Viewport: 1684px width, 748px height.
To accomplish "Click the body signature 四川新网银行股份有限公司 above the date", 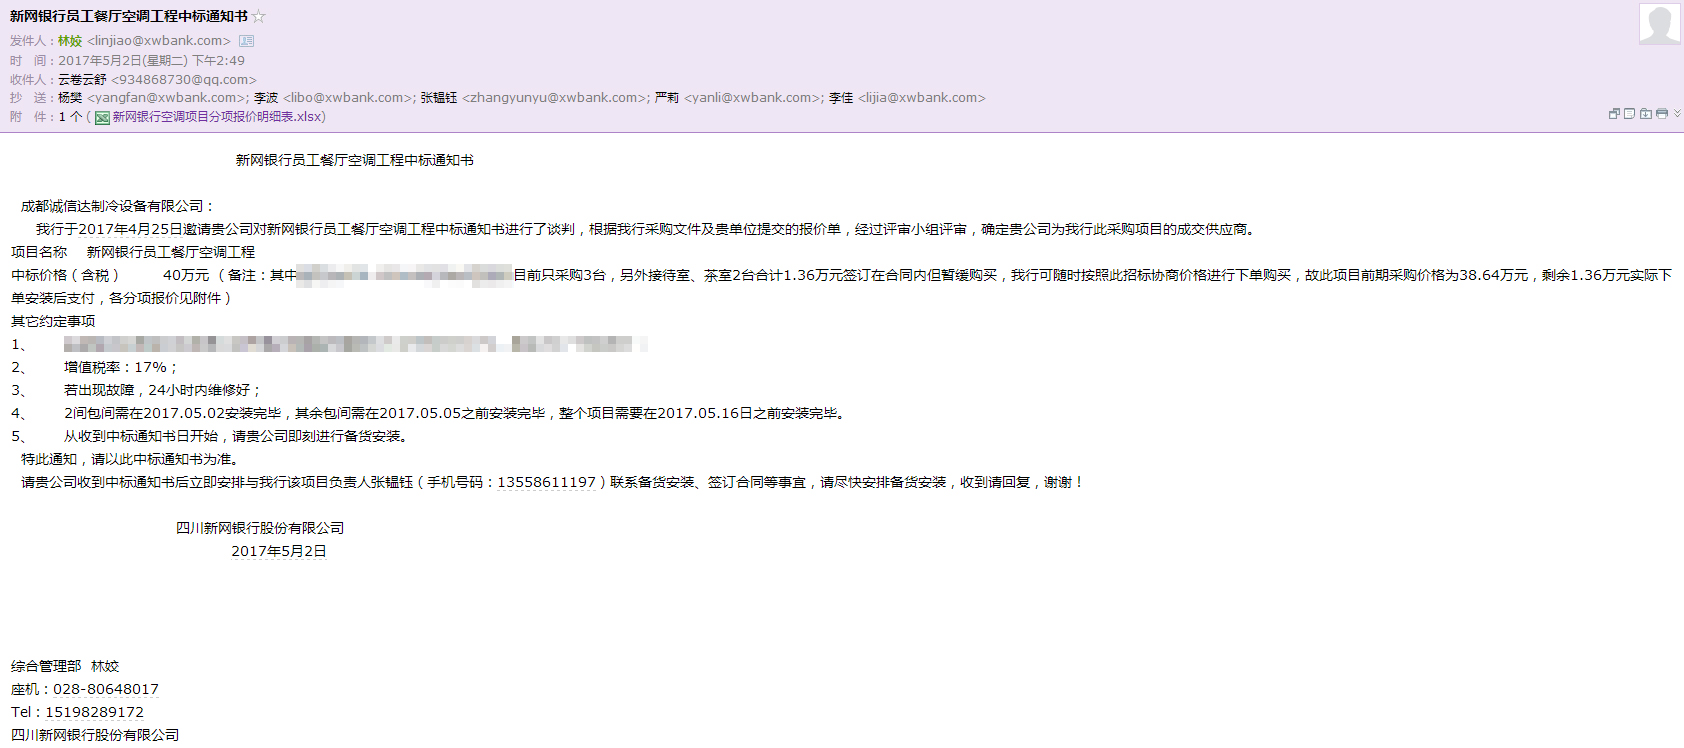I will tap(260, 528).
